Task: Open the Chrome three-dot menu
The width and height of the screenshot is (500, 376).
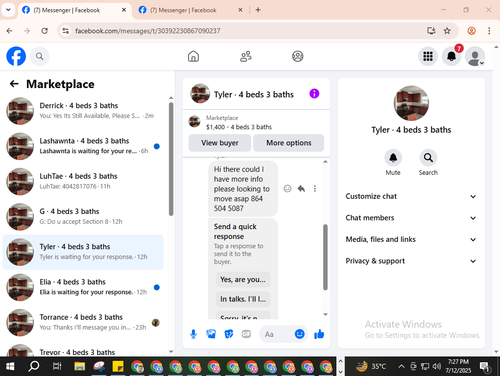Action: [489, 31]
